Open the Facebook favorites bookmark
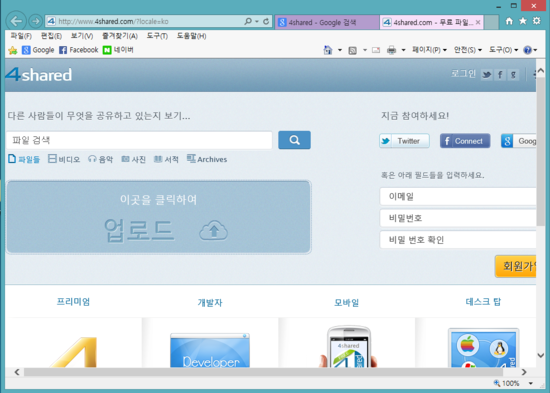This screenshot has width=550, height=393. 79,50
